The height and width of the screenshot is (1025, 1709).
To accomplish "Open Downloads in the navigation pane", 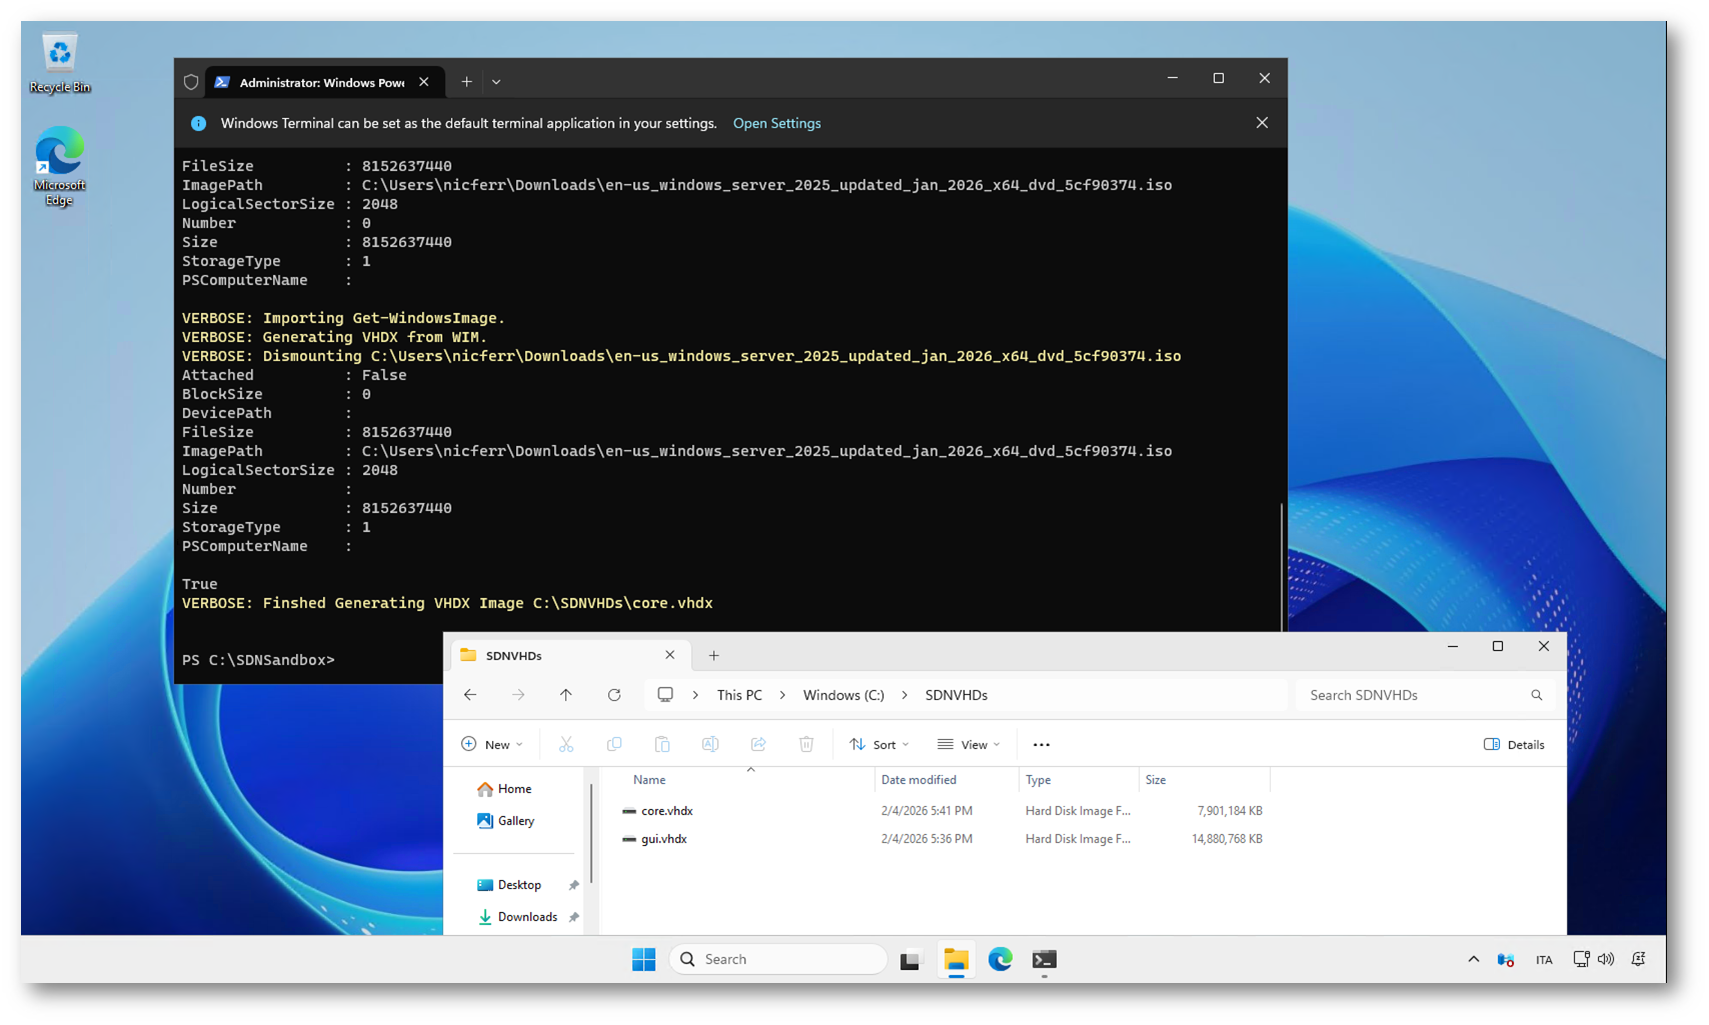I will click(527, 917).
